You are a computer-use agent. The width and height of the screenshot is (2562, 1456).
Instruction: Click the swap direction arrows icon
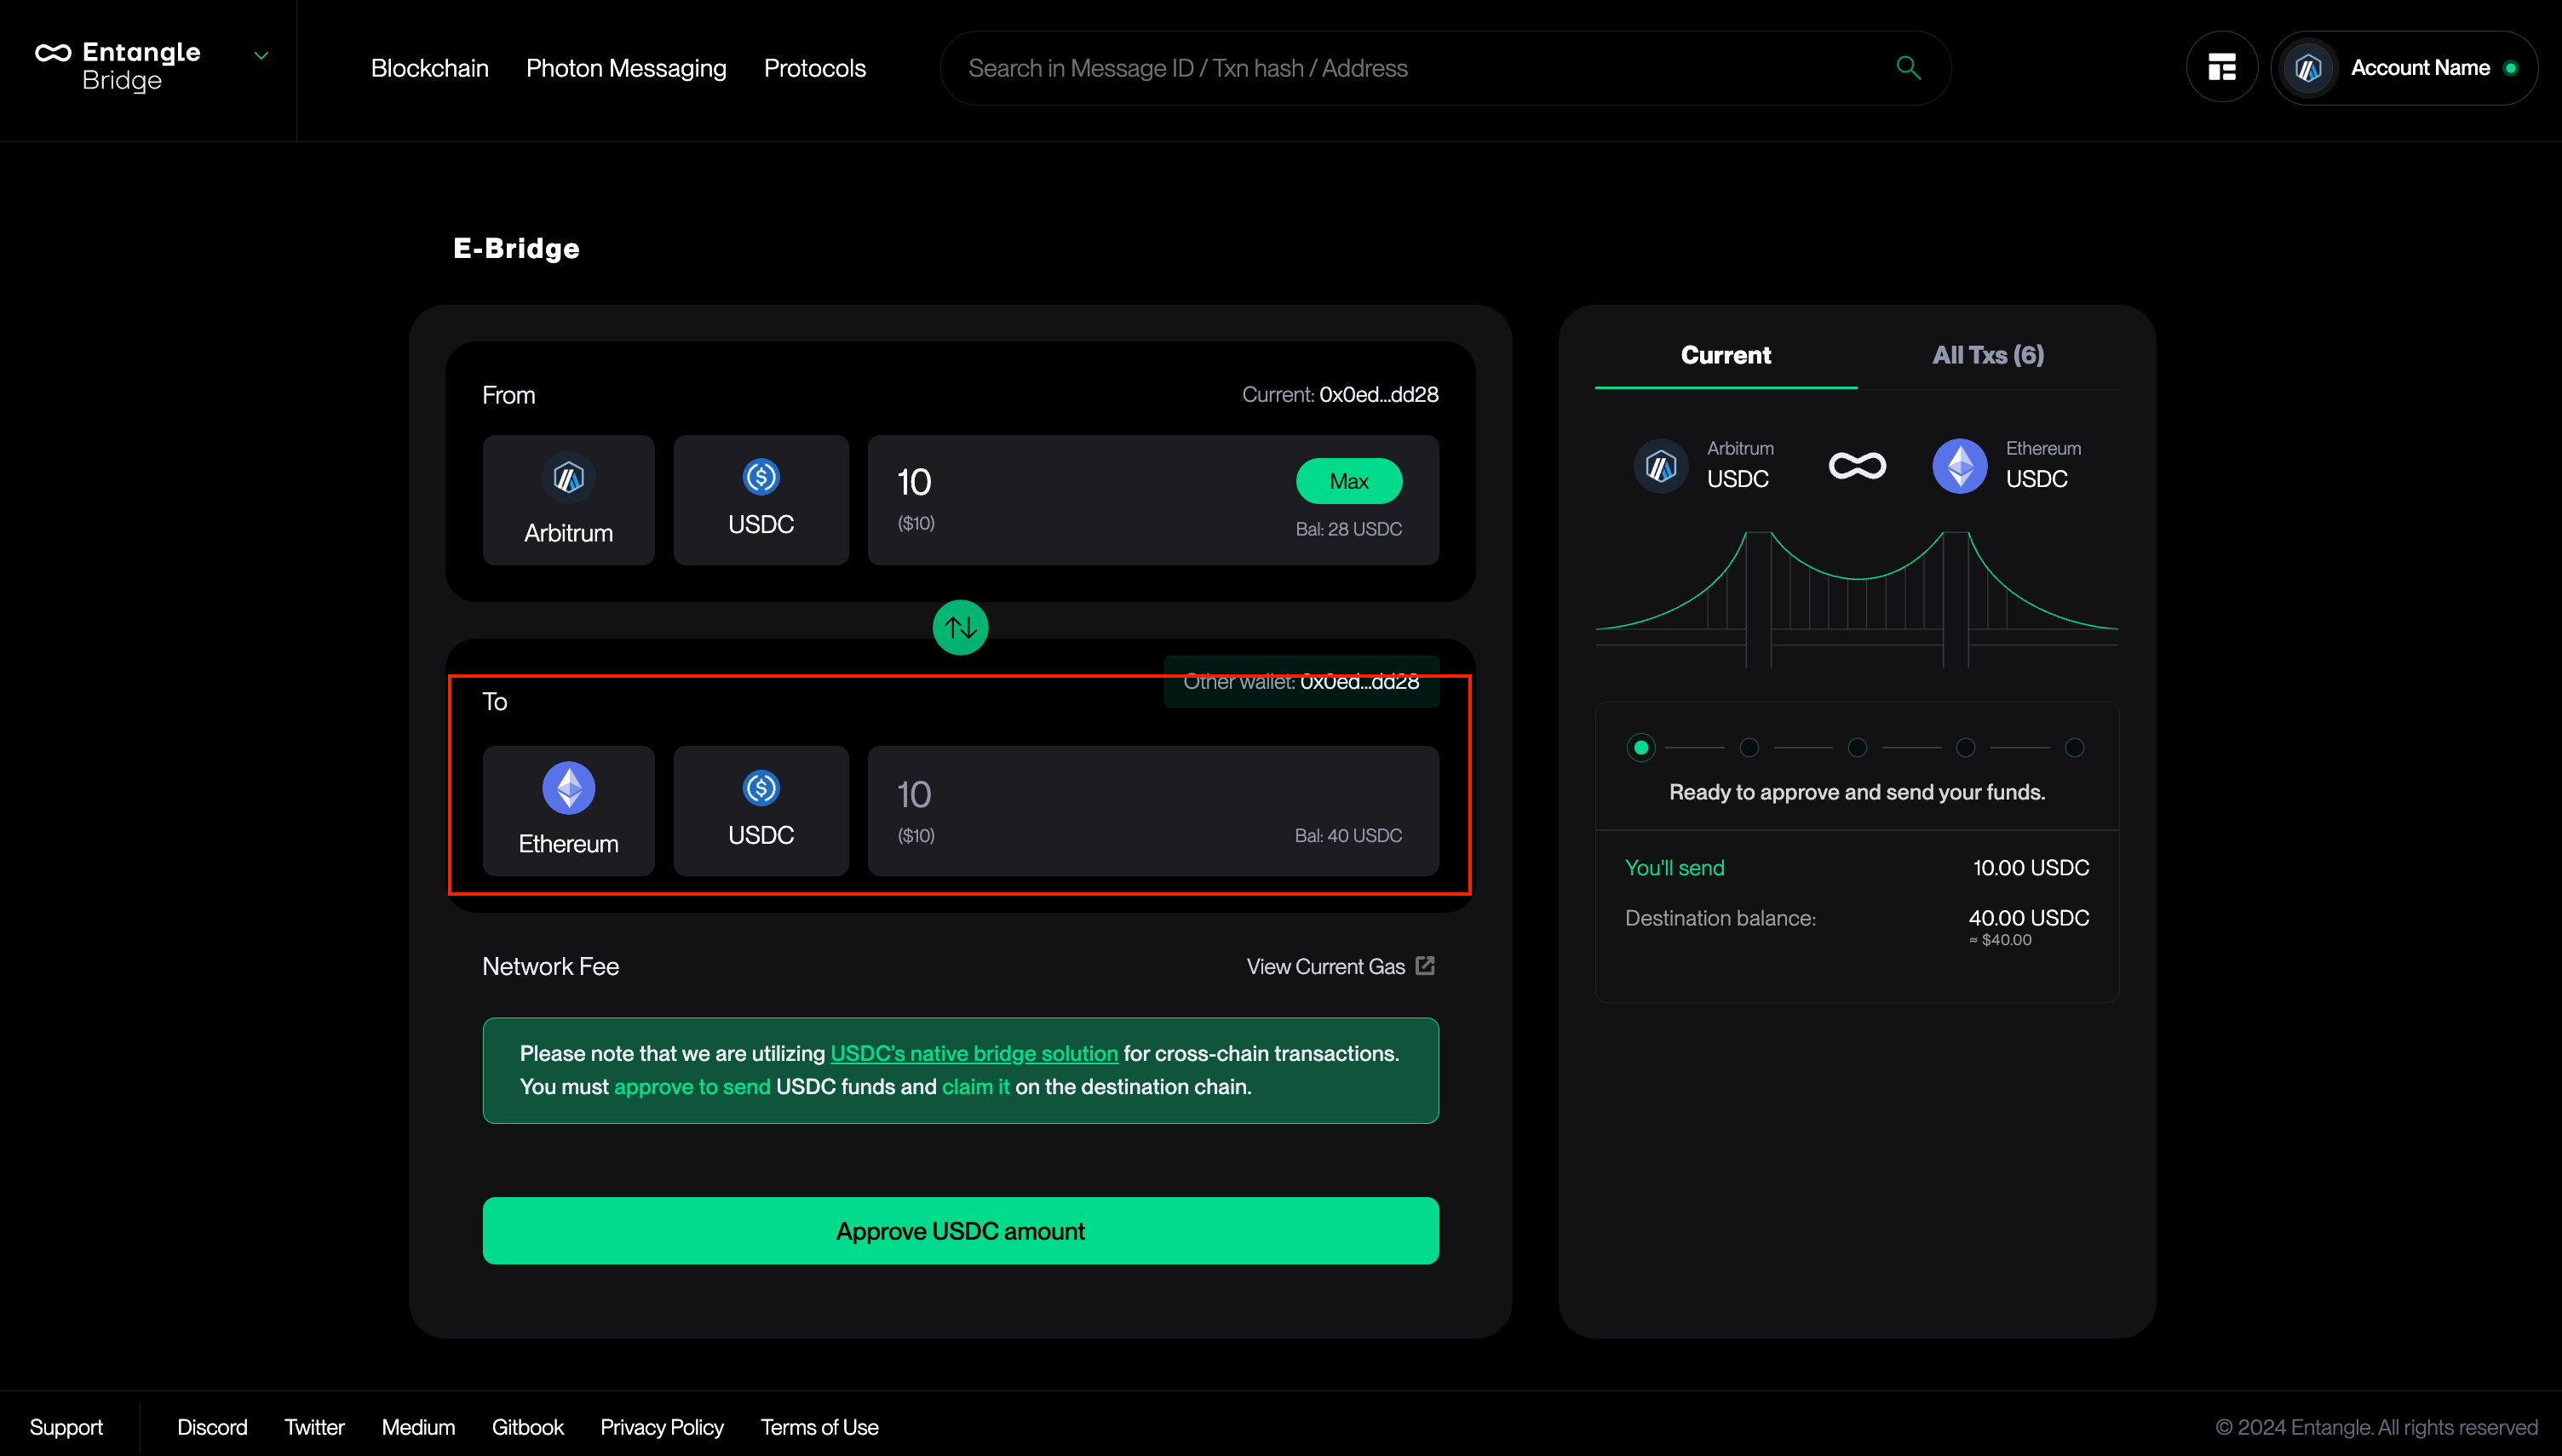click(x=961, y=626)
